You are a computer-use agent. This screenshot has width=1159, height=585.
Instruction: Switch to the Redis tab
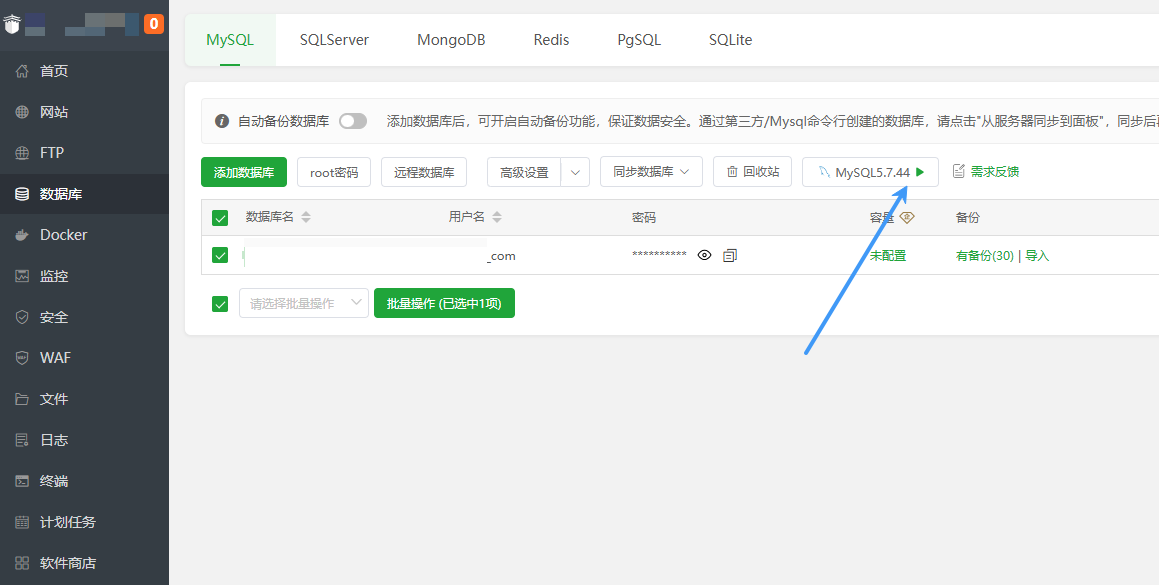point(551,40)
